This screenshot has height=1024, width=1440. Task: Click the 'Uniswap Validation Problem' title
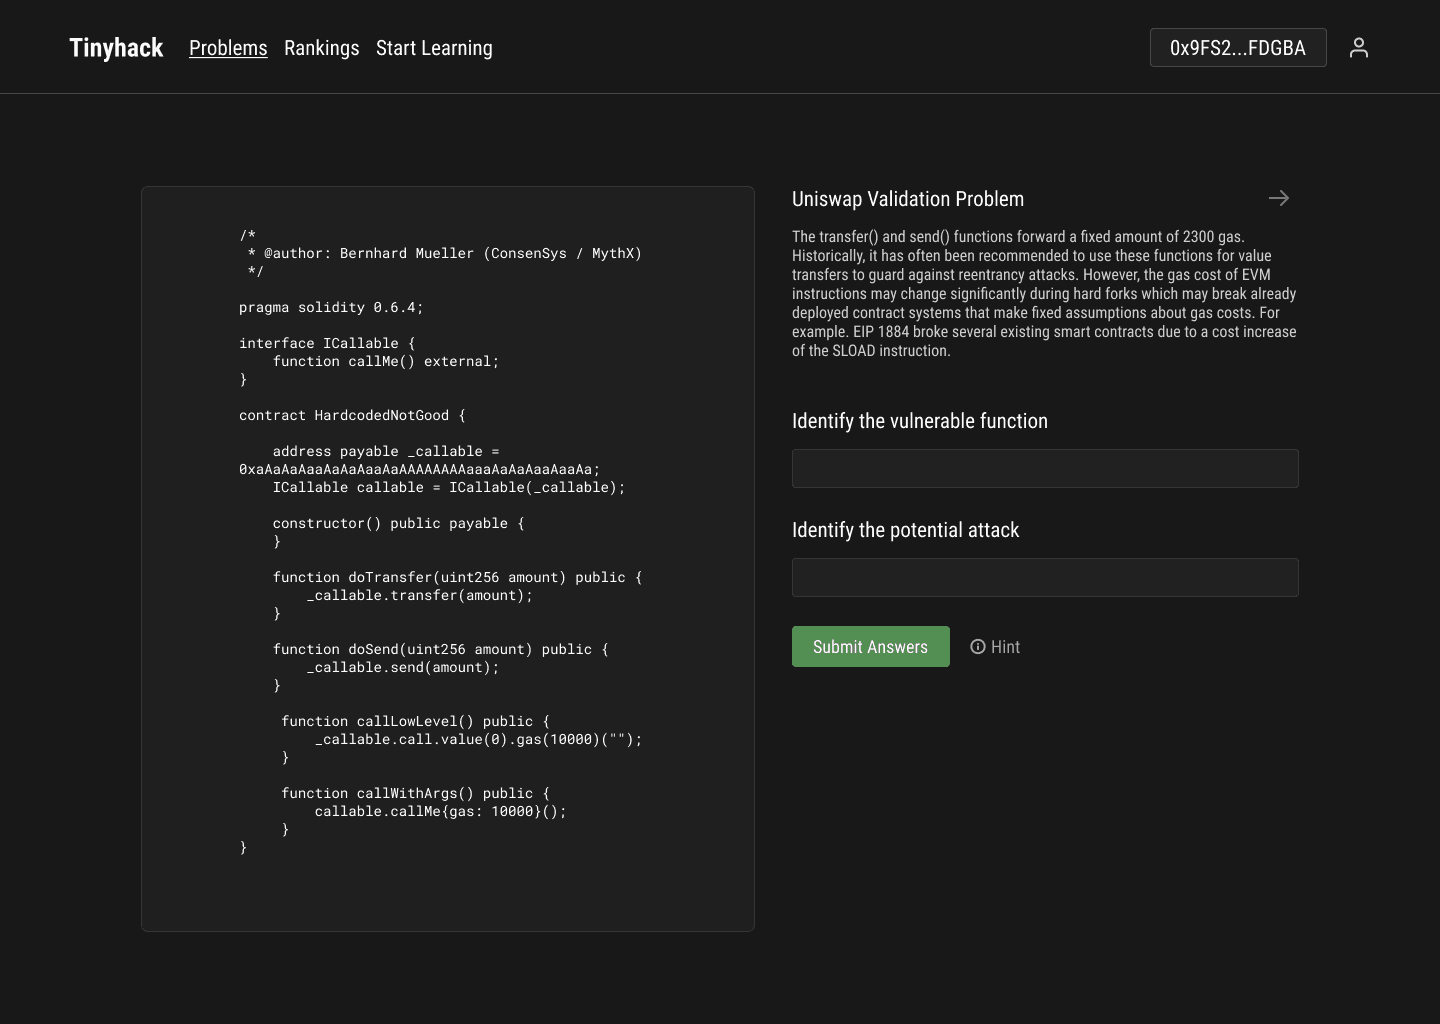tap(908, 199)
